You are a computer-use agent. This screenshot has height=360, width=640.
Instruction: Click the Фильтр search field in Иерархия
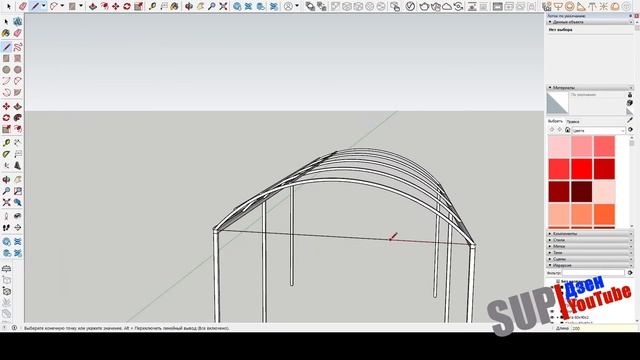tap(593, 273)
